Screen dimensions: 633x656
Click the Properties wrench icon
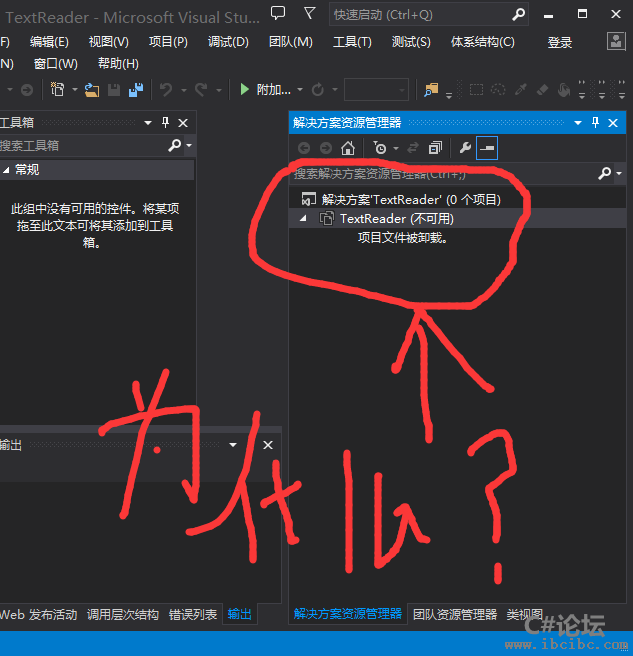(465, 148)
